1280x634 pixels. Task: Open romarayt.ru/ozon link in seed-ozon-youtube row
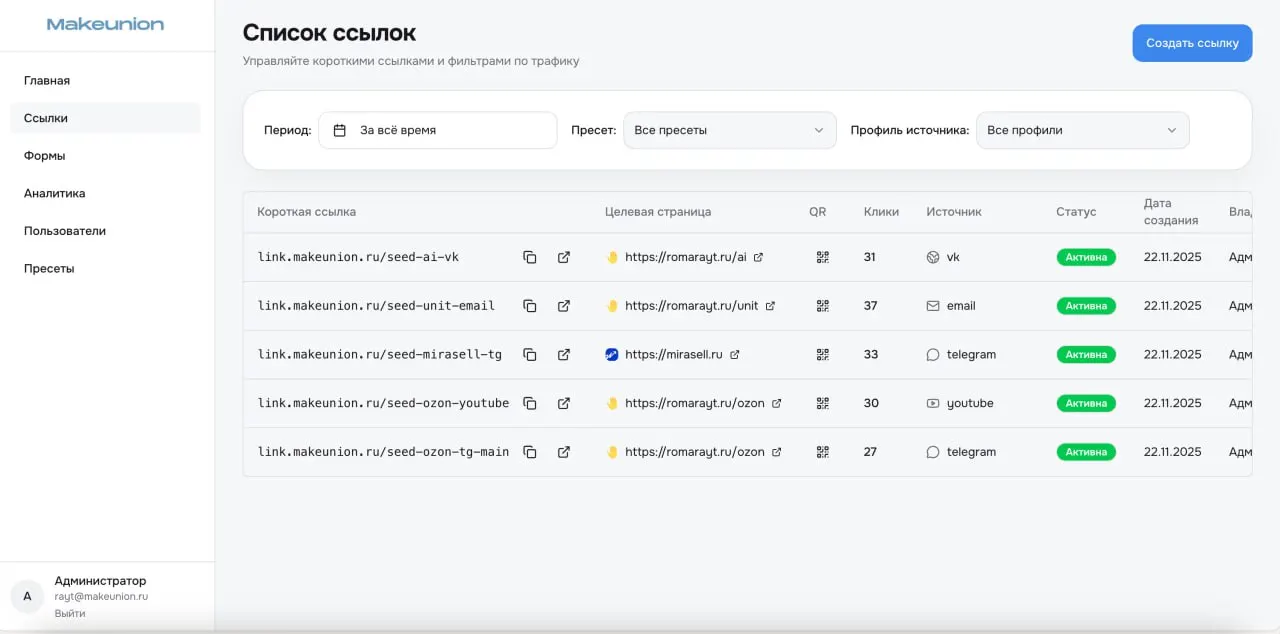[703, 403]
